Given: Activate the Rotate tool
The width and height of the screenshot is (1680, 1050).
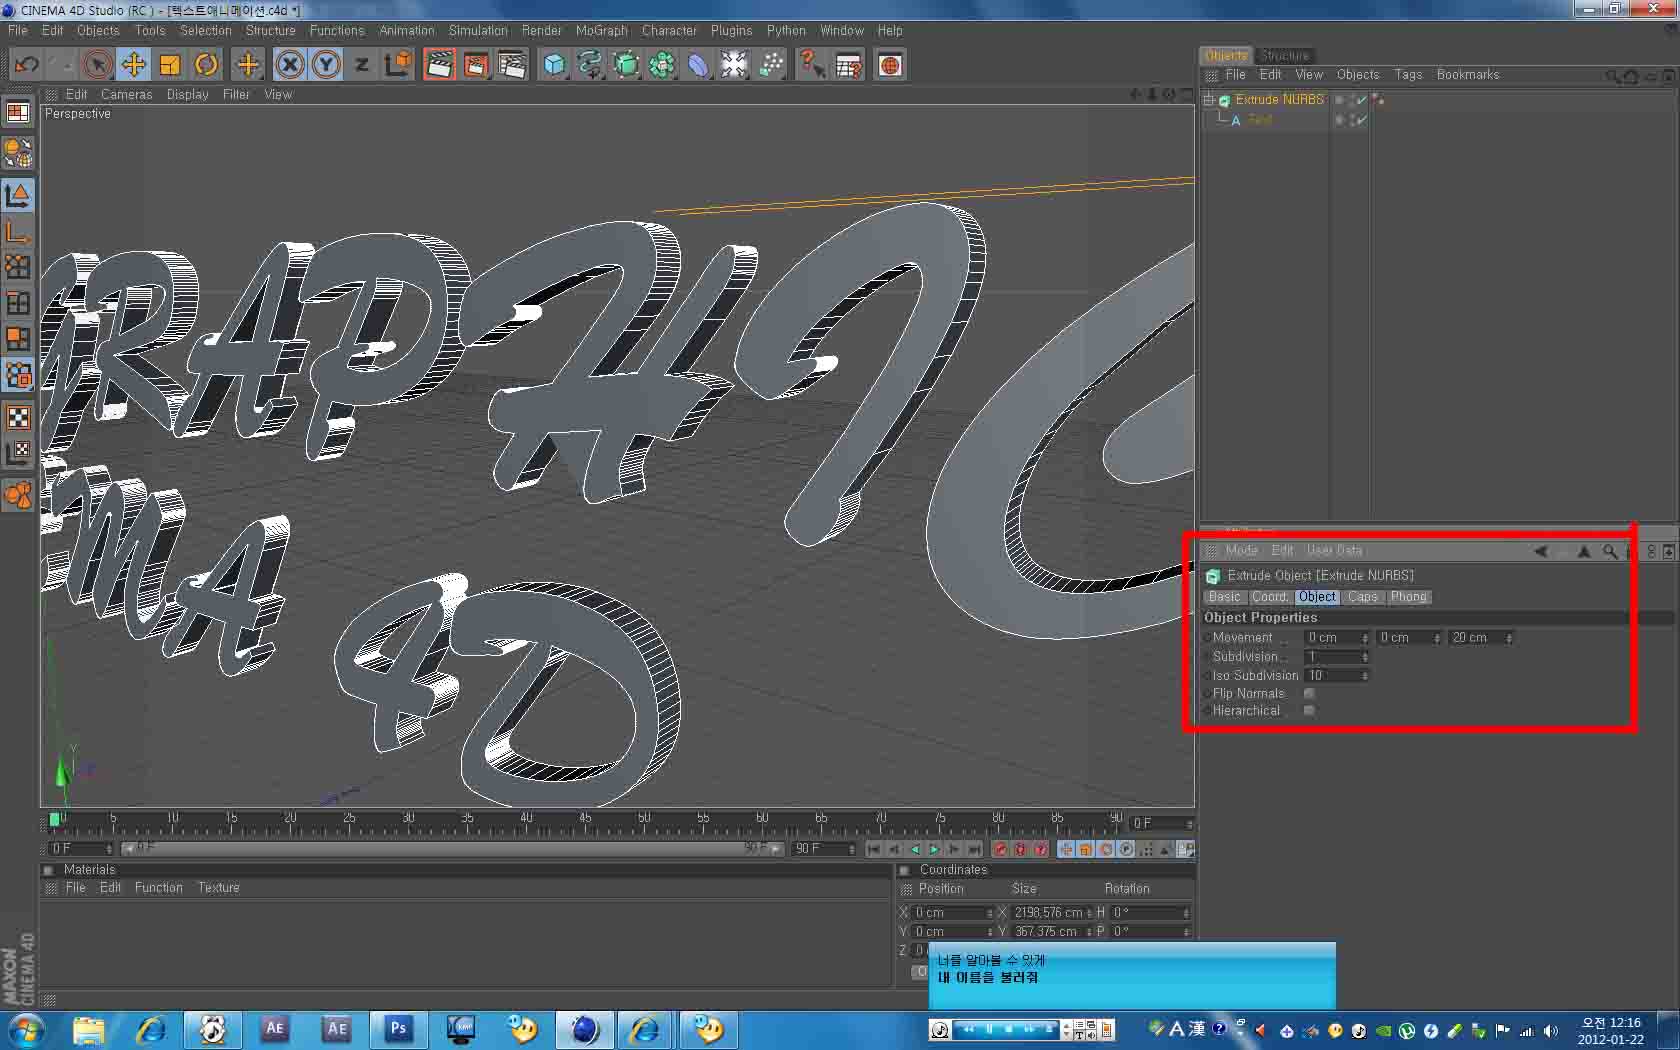Looking at the screenshot, I should 206,65.
